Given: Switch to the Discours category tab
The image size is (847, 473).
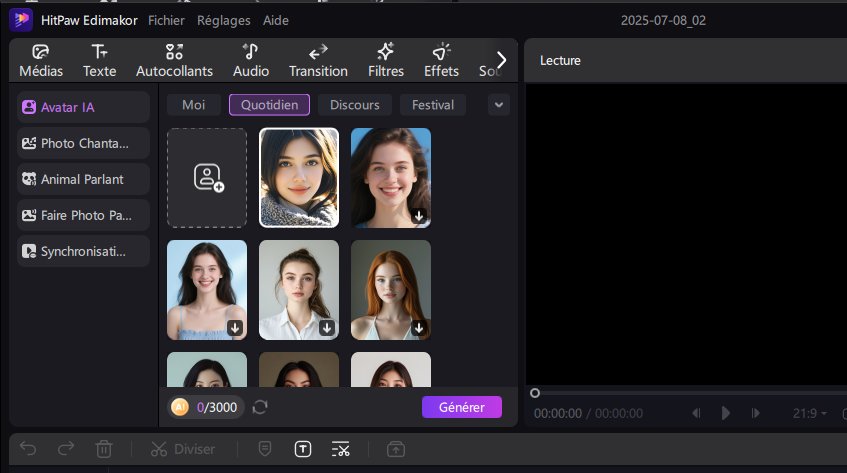Looking at the screenshot, I should tap(354, 105).
